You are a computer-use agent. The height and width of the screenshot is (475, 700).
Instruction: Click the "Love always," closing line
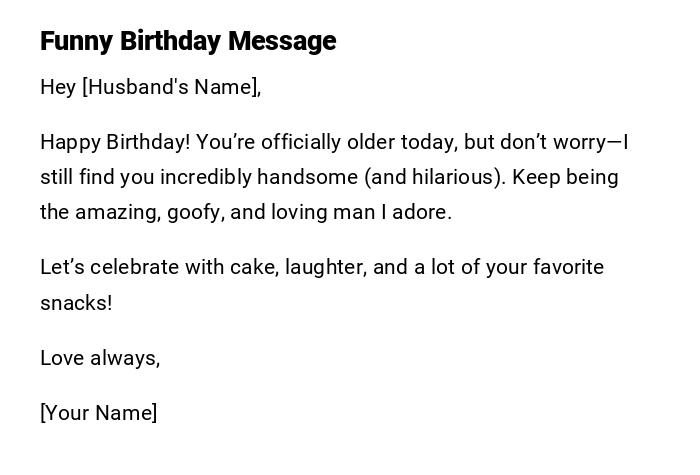coord(100,358)
